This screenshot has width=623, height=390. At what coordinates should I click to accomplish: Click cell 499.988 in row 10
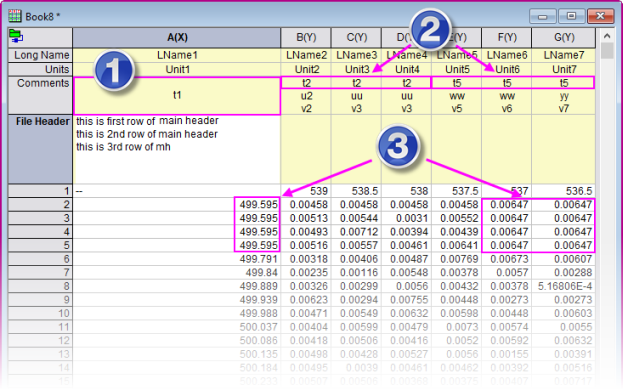click(177, 313)
